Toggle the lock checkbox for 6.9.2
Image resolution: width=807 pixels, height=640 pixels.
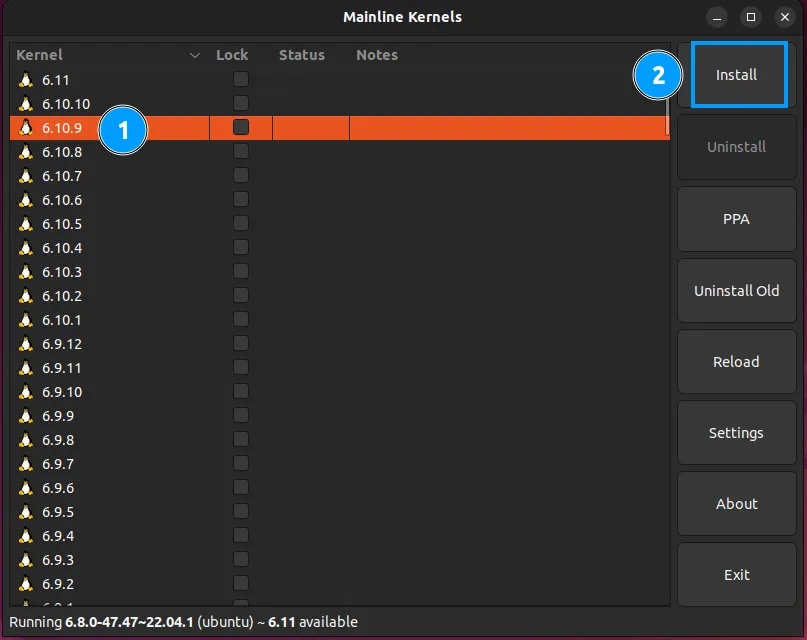point(241,583)
